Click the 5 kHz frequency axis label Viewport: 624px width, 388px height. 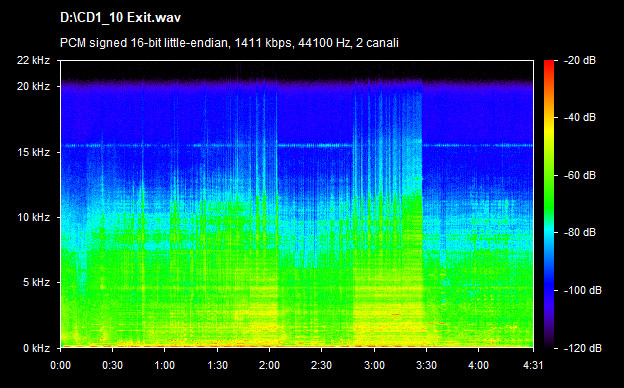(x=36, y=283)
